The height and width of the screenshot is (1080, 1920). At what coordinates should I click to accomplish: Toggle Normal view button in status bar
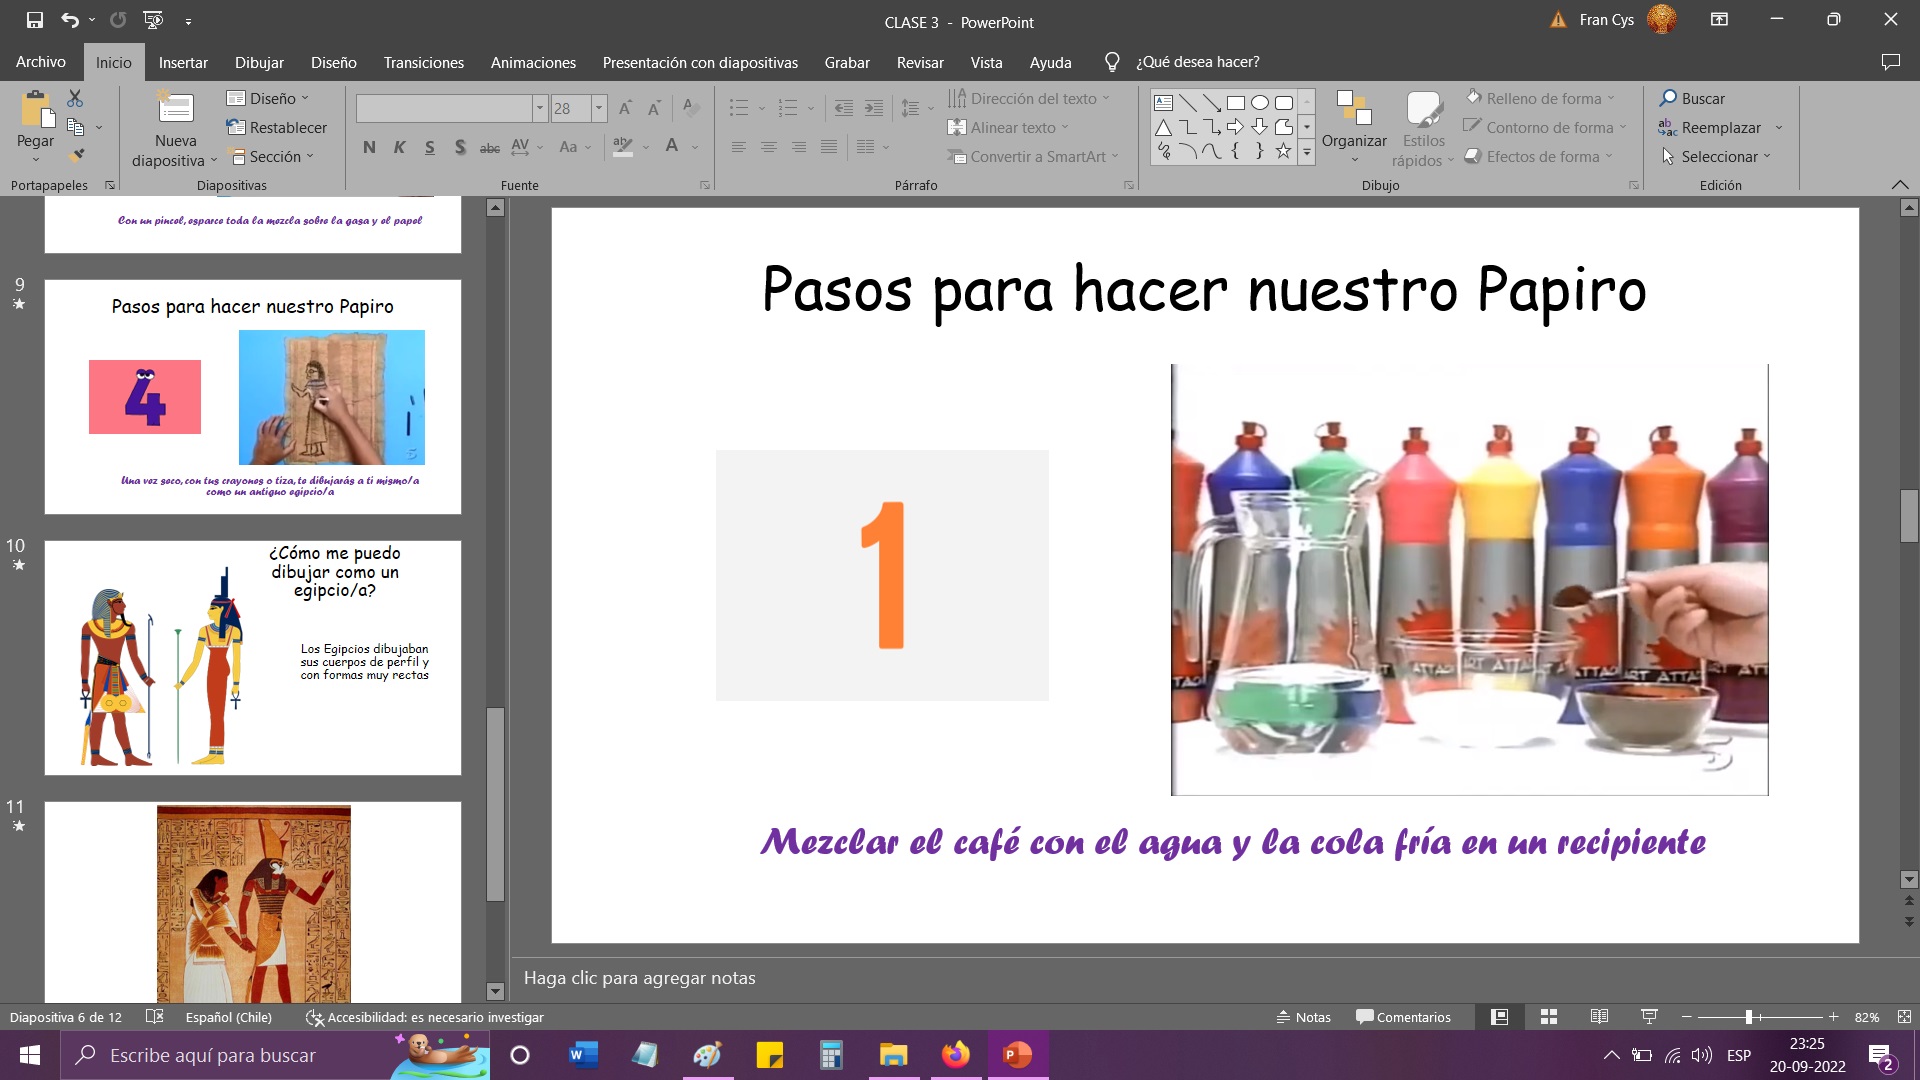[1499, 1017]
